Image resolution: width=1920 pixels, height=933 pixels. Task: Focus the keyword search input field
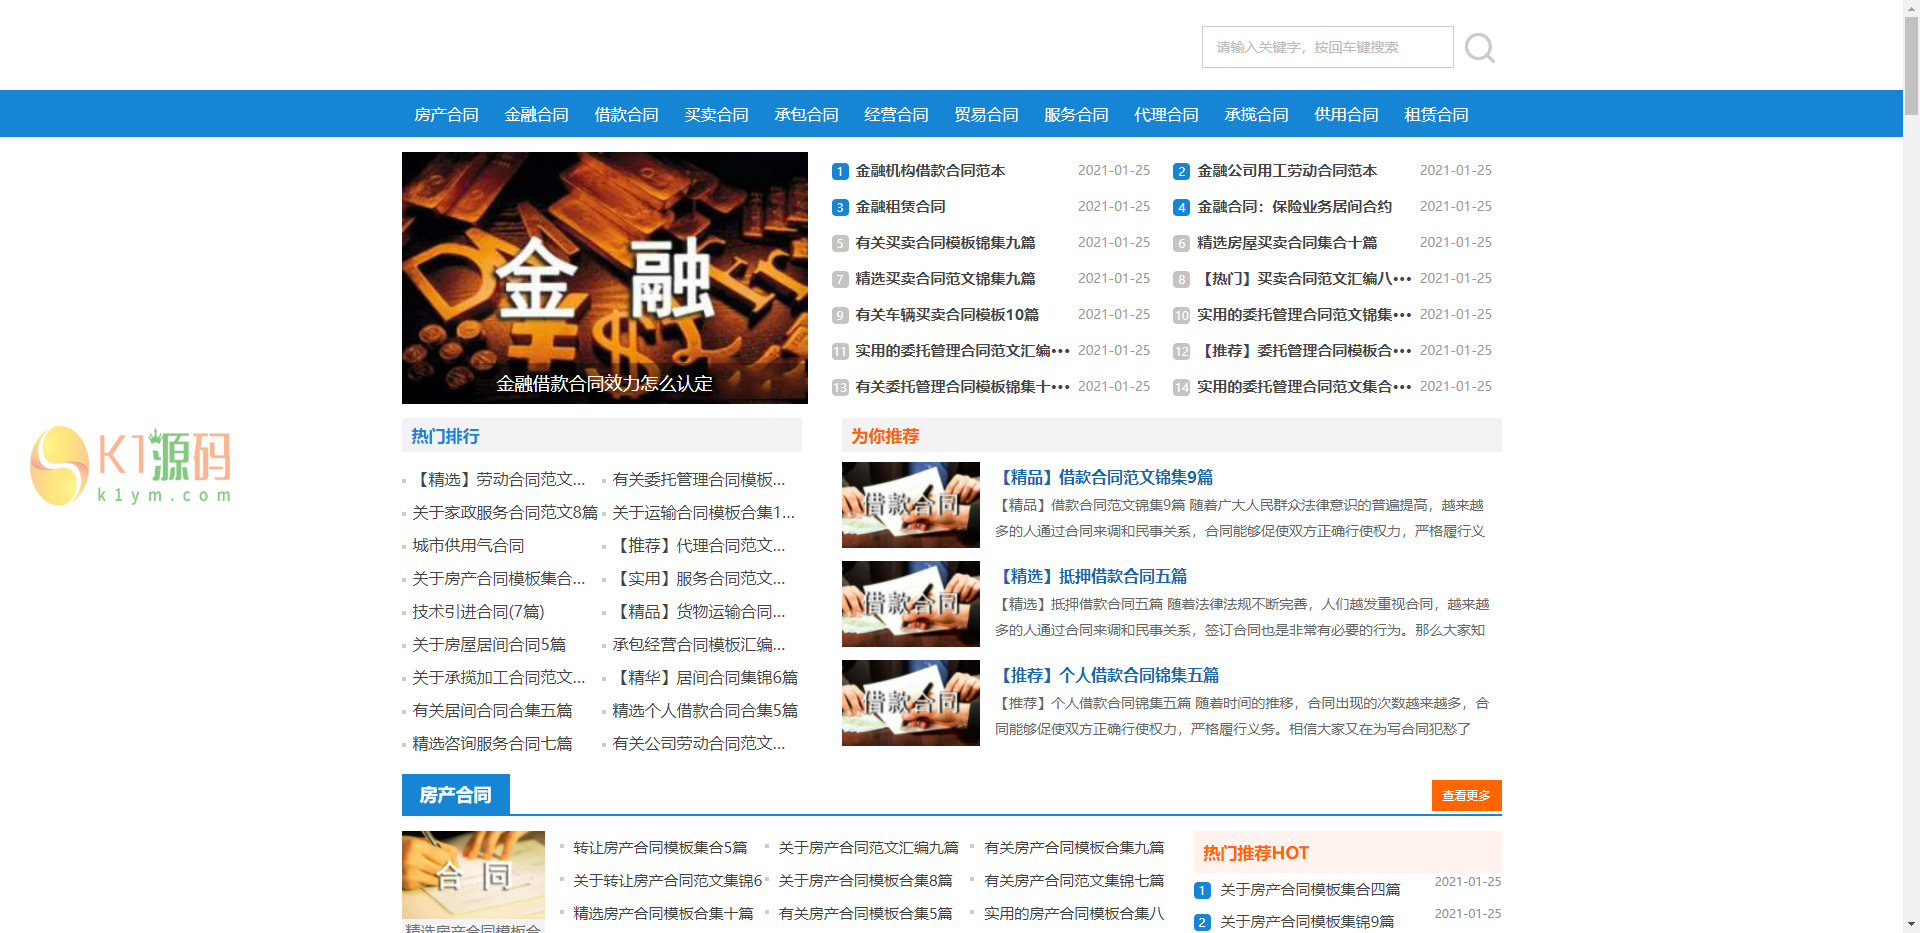pos(1327,47)
